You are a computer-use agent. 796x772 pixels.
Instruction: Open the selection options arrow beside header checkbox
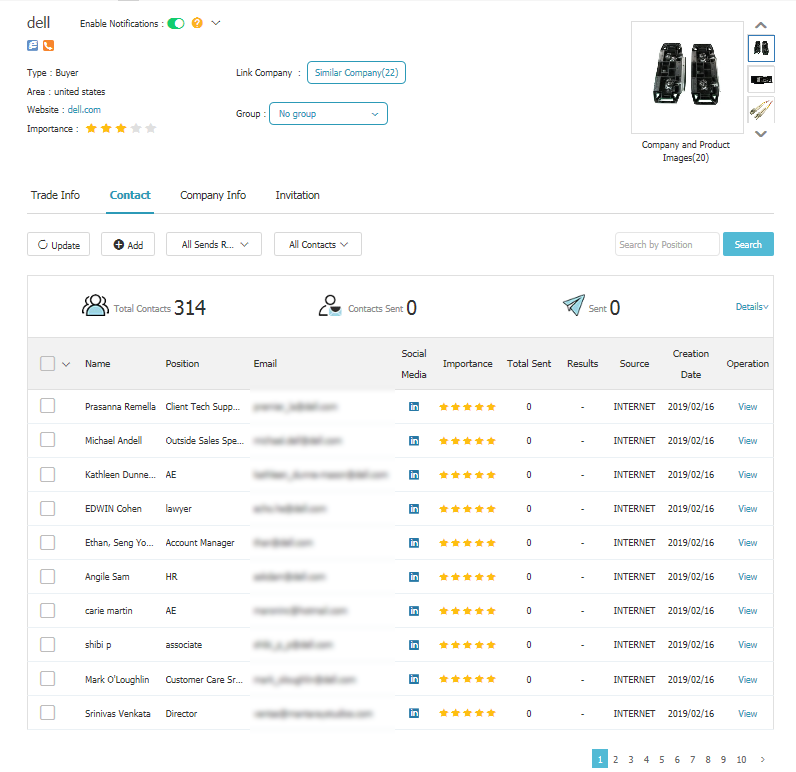(66, 364)
